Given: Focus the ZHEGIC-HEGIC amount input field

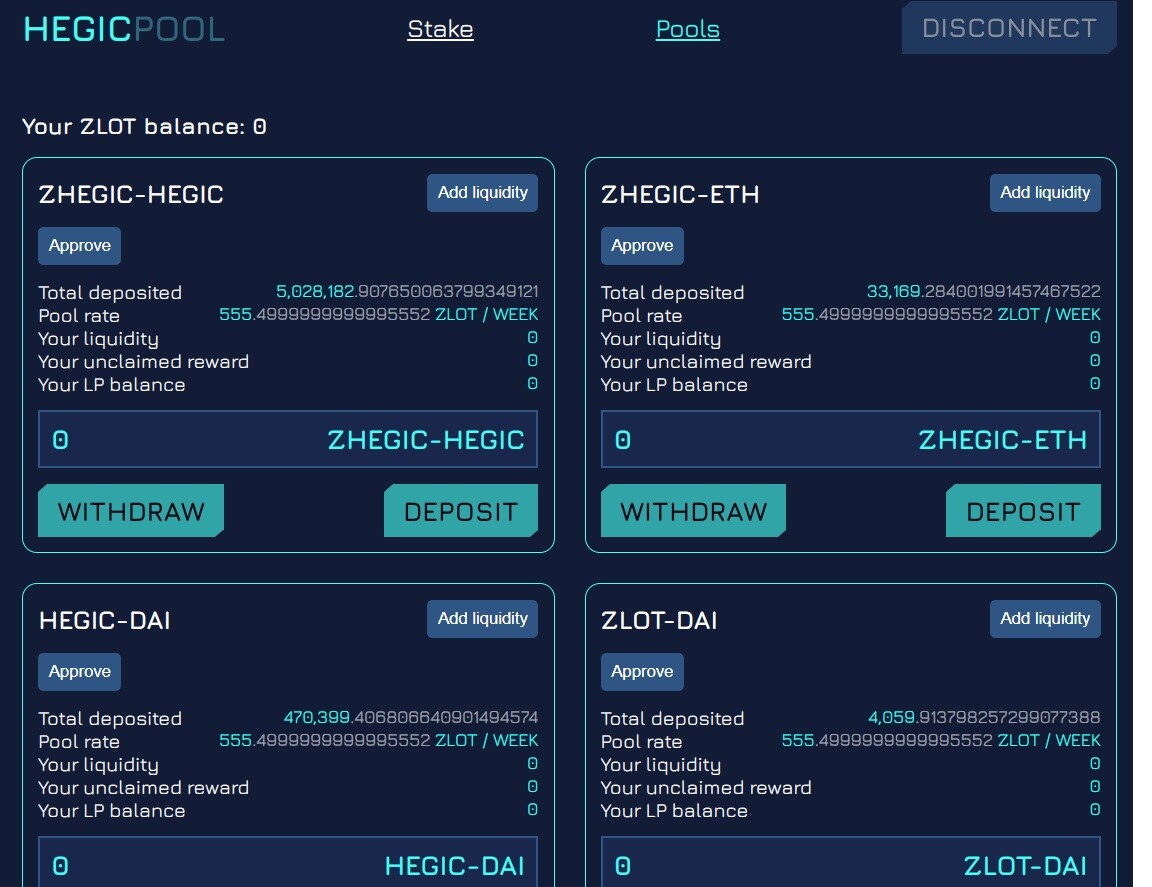Looking at the screenshot, I should pos(288,439).
